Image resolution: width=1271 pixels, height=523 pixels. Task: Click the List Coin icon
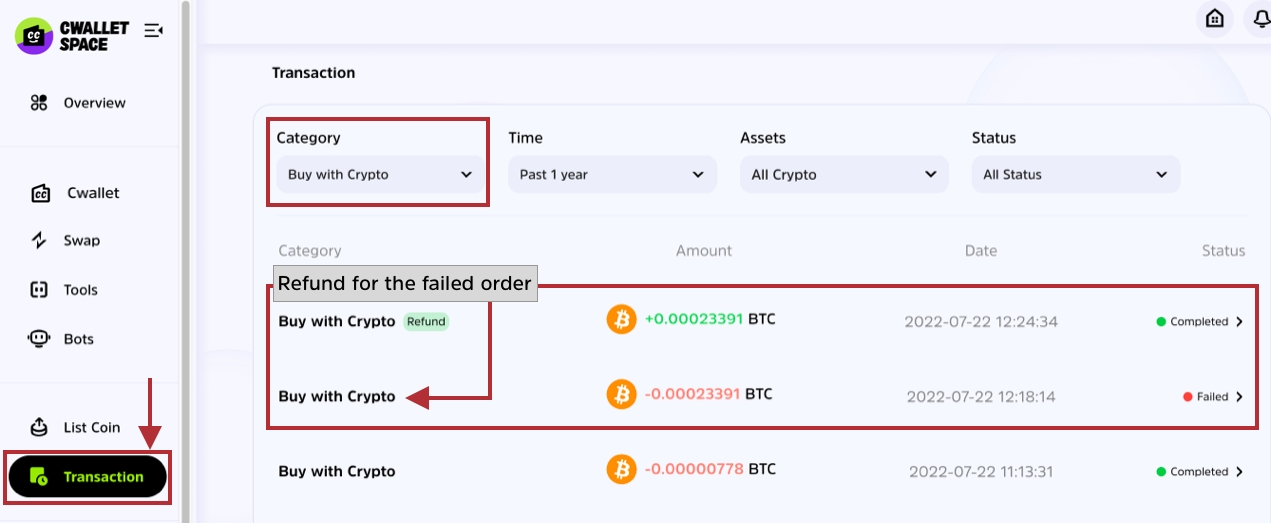[39, 427]
